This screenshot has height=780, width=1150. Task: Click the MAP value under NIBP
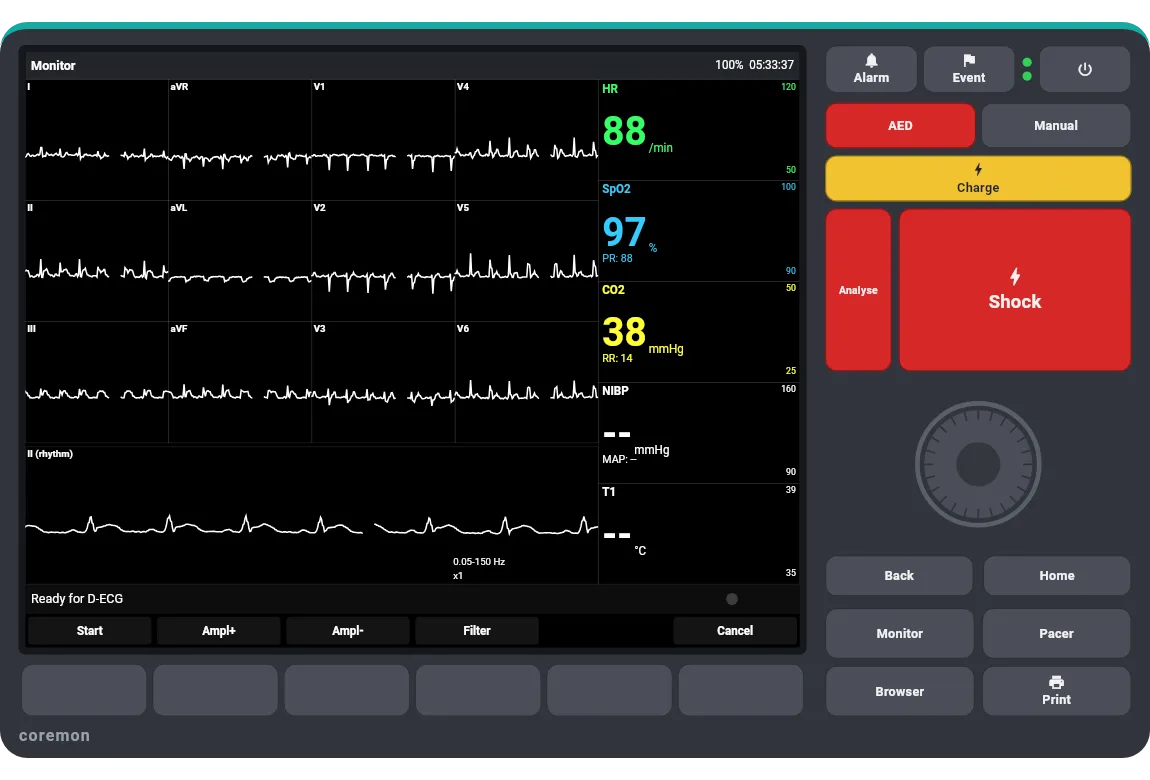(x=619, y=459)
